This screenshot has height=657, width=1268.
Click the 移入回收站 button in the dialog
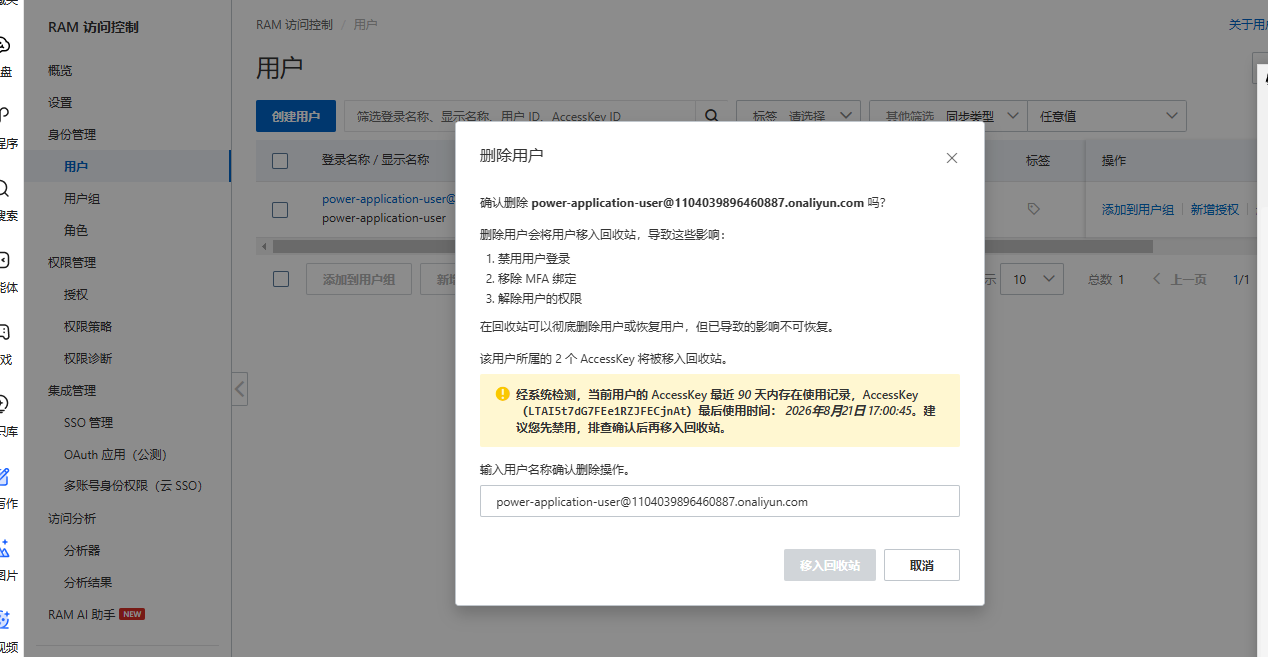[830, 565]
